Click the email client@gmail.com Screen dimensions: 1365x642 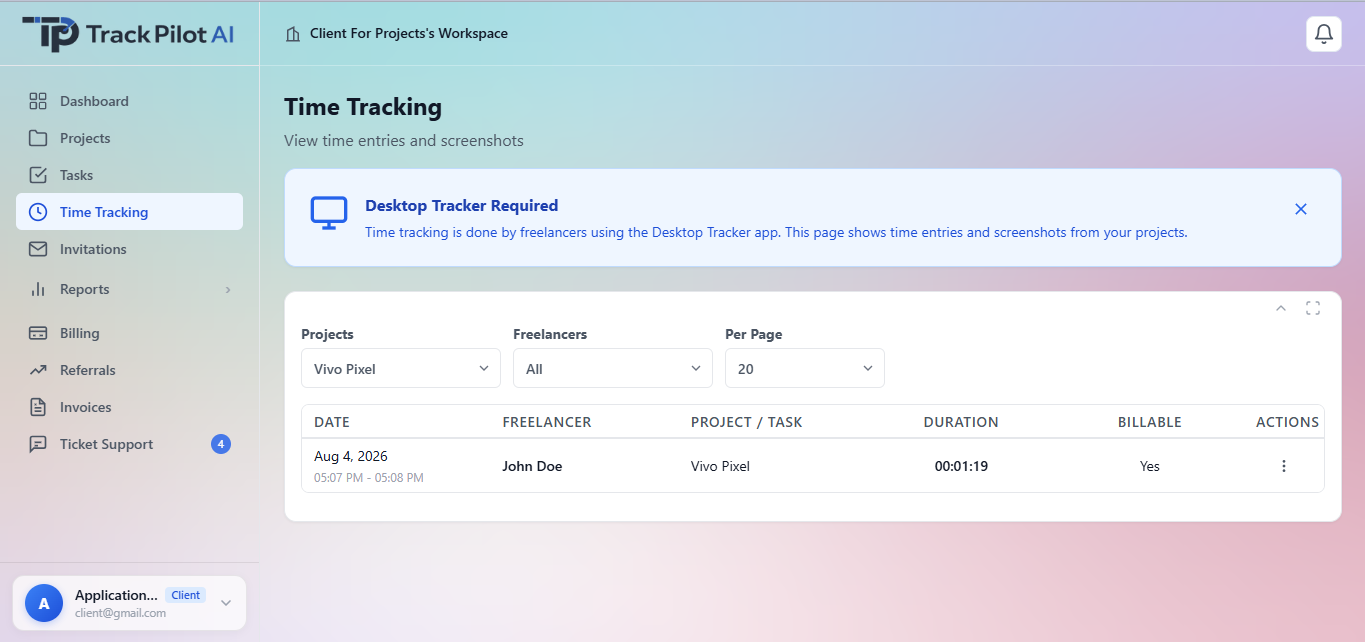coord(120,613)
